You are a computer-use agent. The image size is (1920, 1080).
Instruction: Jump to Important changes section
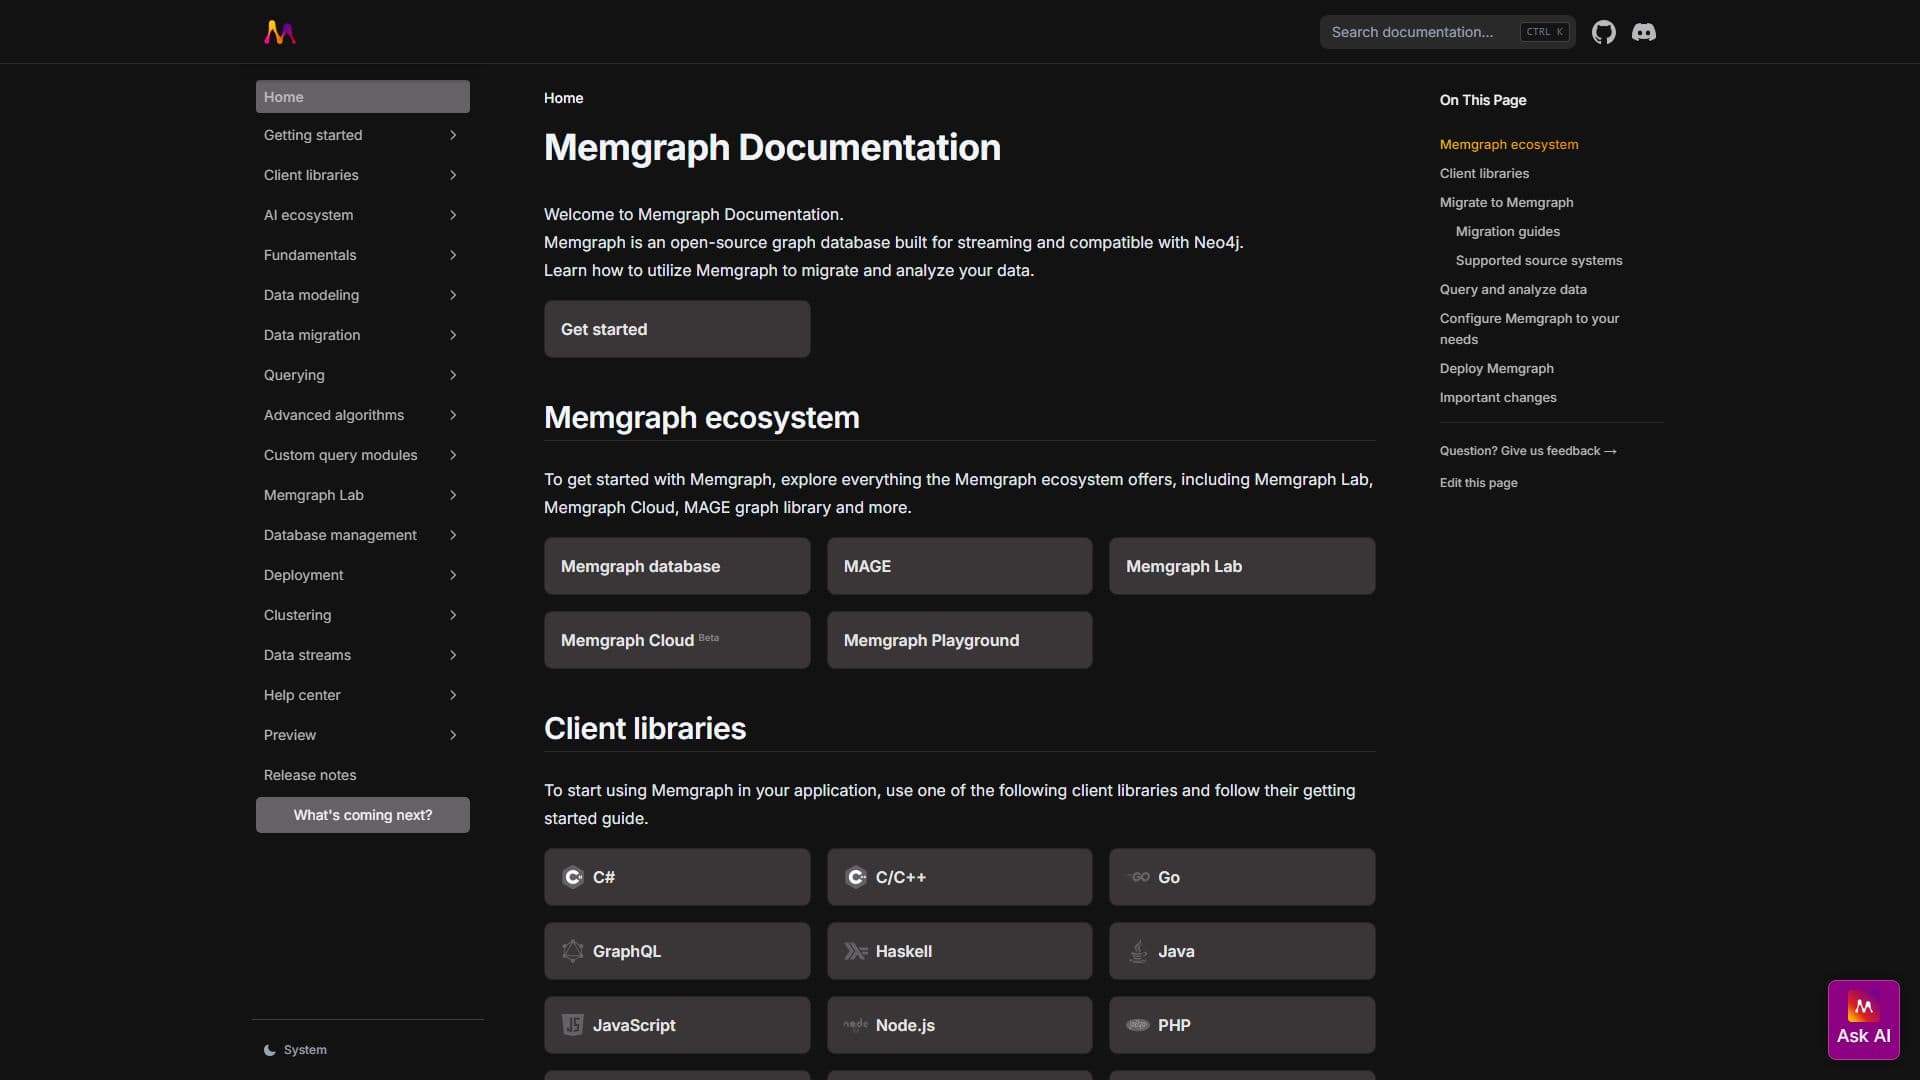(1498, 397)
